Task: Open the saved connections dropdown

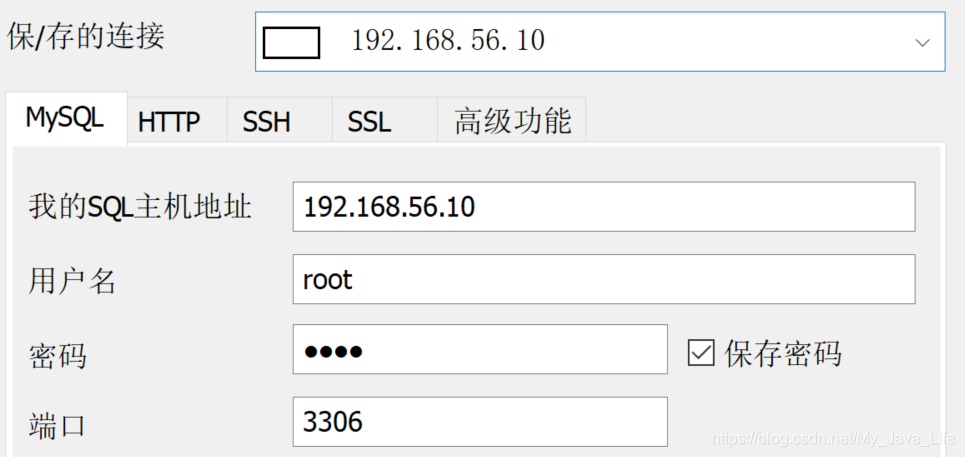Action: (x=600, y=41)
